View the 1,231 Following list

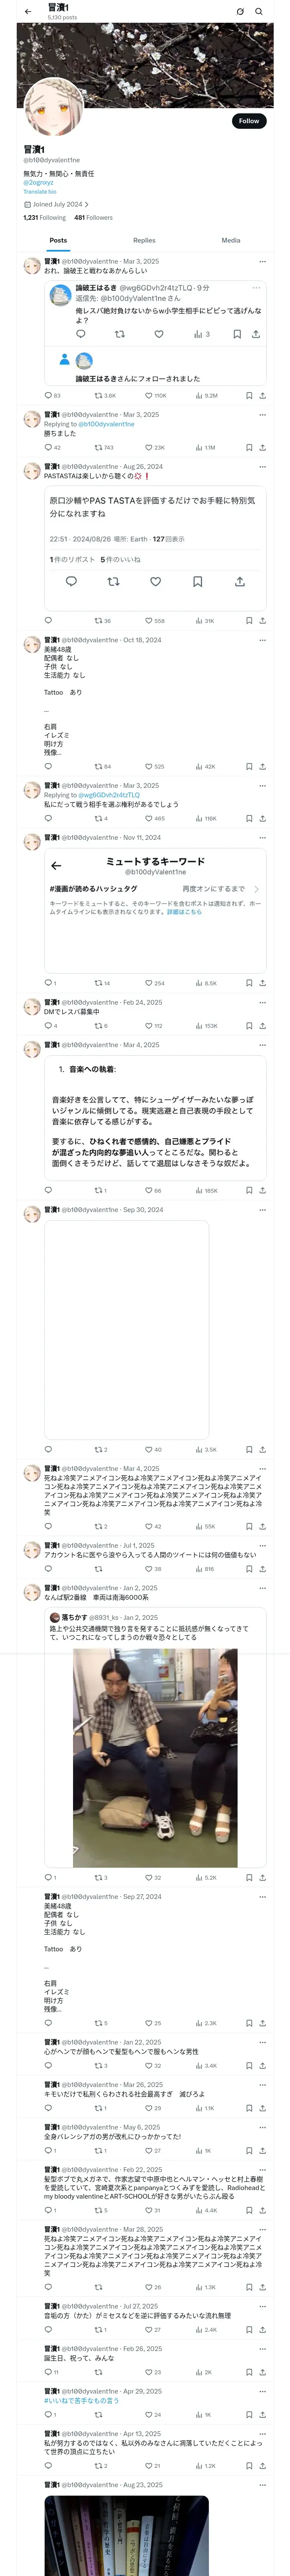pyautogui.click(x=45, y=217)
